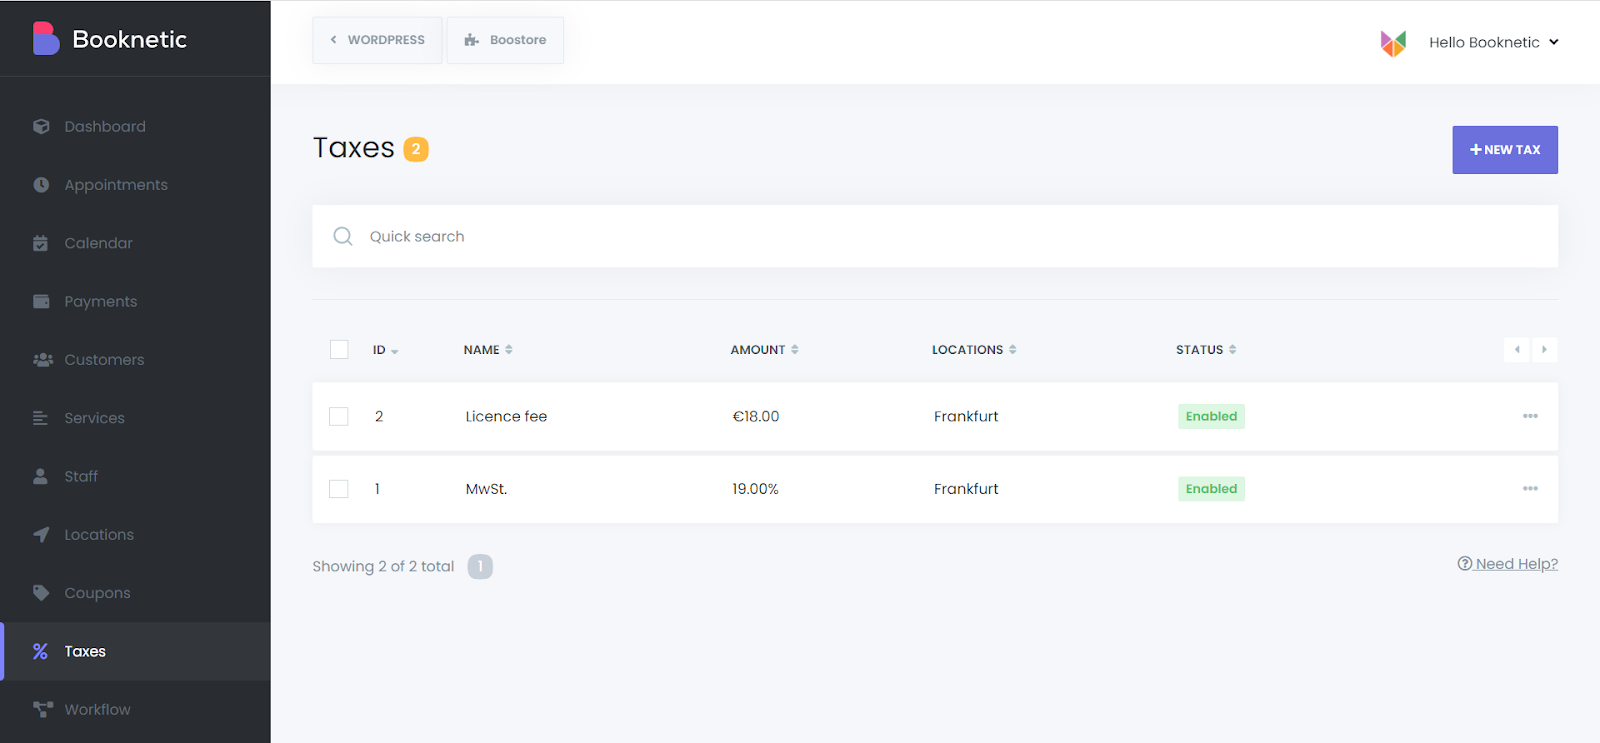Check the Licence fee row checkbox
1600x743 pixels.
coord(339,416)
